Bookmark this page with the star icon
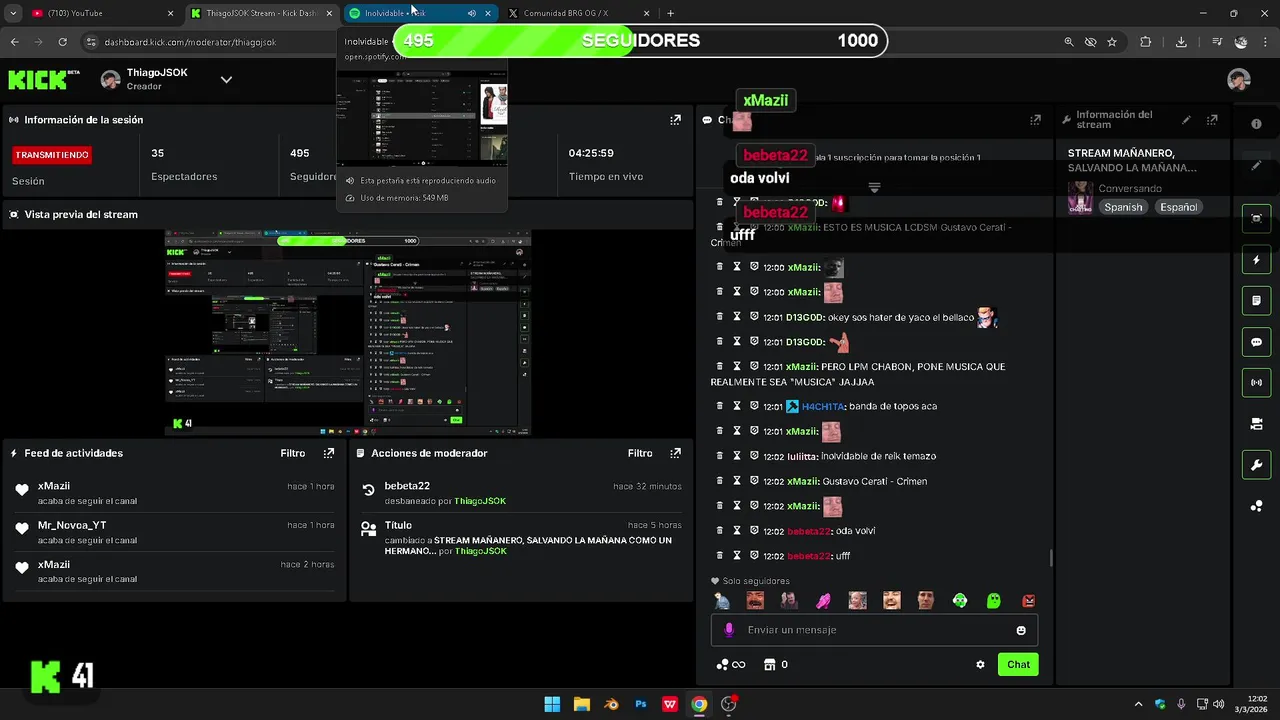The width and height of the screenshot is (1280, 720). click(1112, 42)
